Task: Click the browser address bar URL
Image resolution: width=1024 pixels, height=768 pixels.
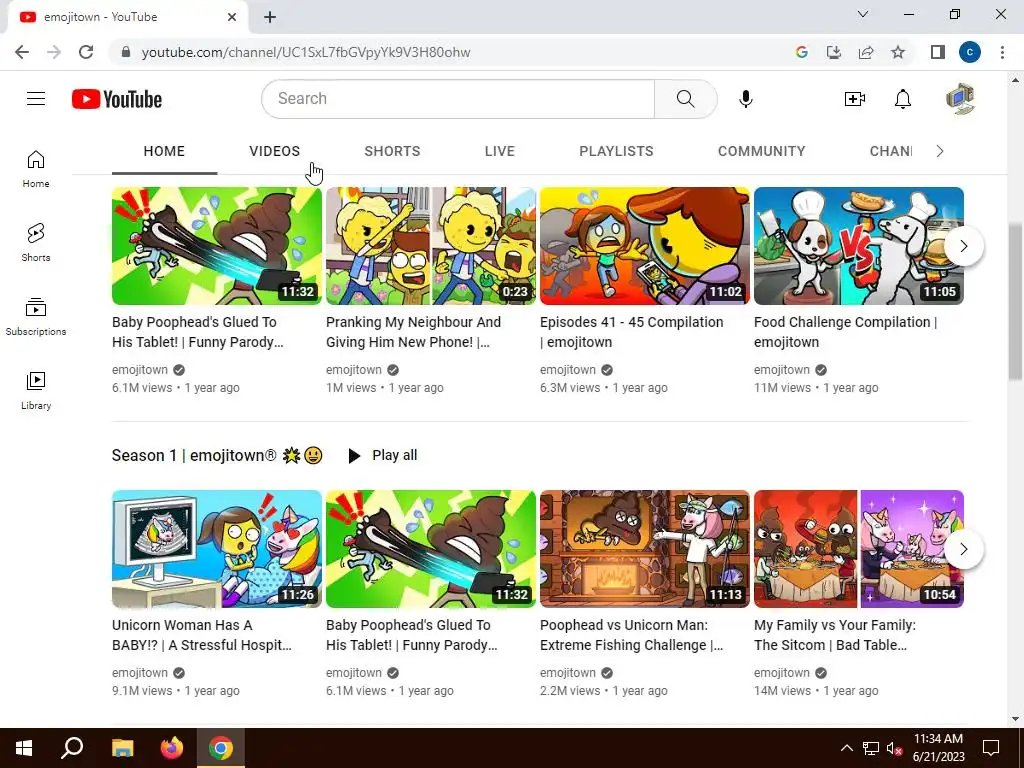Action: tap(306, 52)
